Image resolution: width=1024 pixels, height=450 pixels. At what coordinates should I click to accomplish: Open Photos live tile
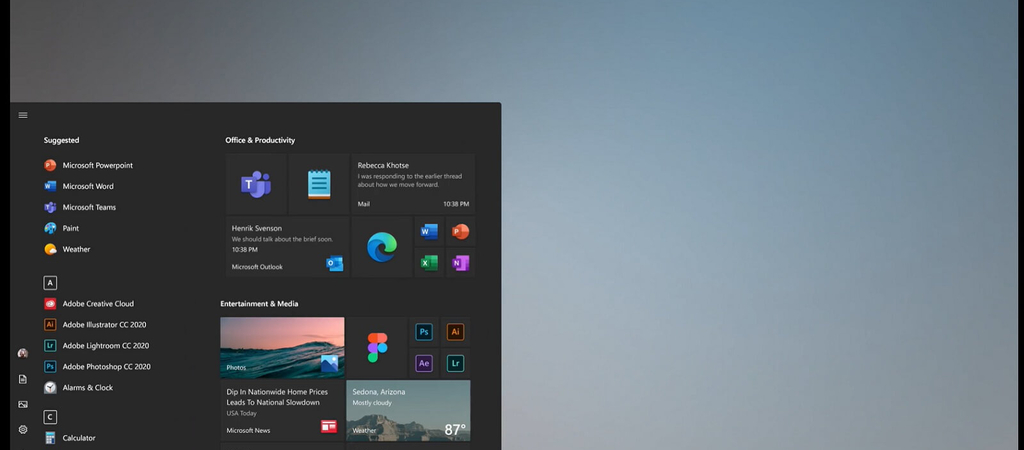pyautogui.click(x=282, y=347)
